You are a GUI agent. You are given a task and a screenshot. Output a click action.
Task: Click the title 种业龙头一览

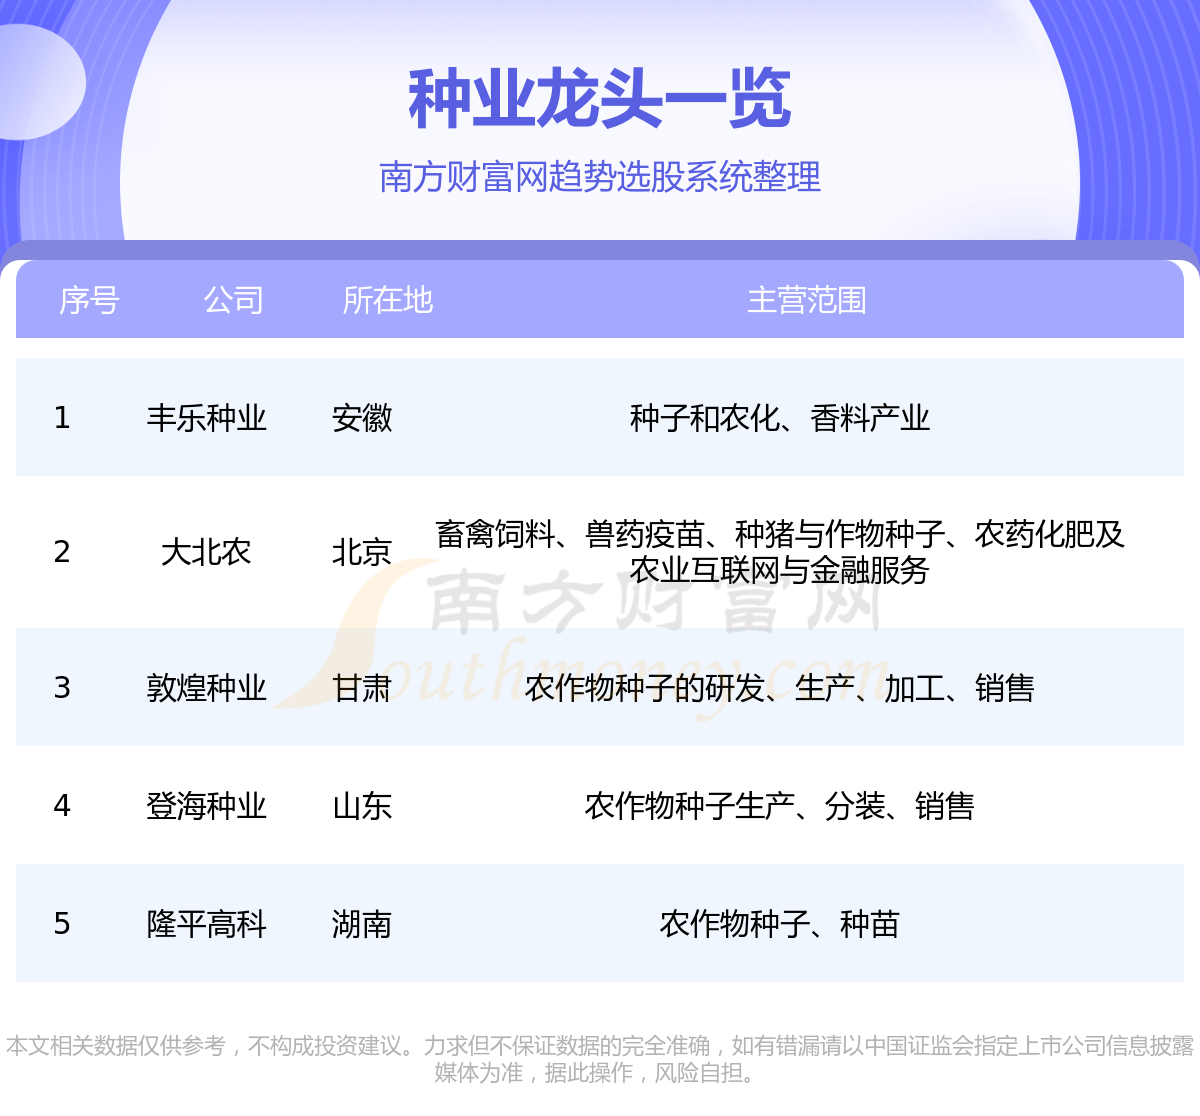[x=600, y=100]
